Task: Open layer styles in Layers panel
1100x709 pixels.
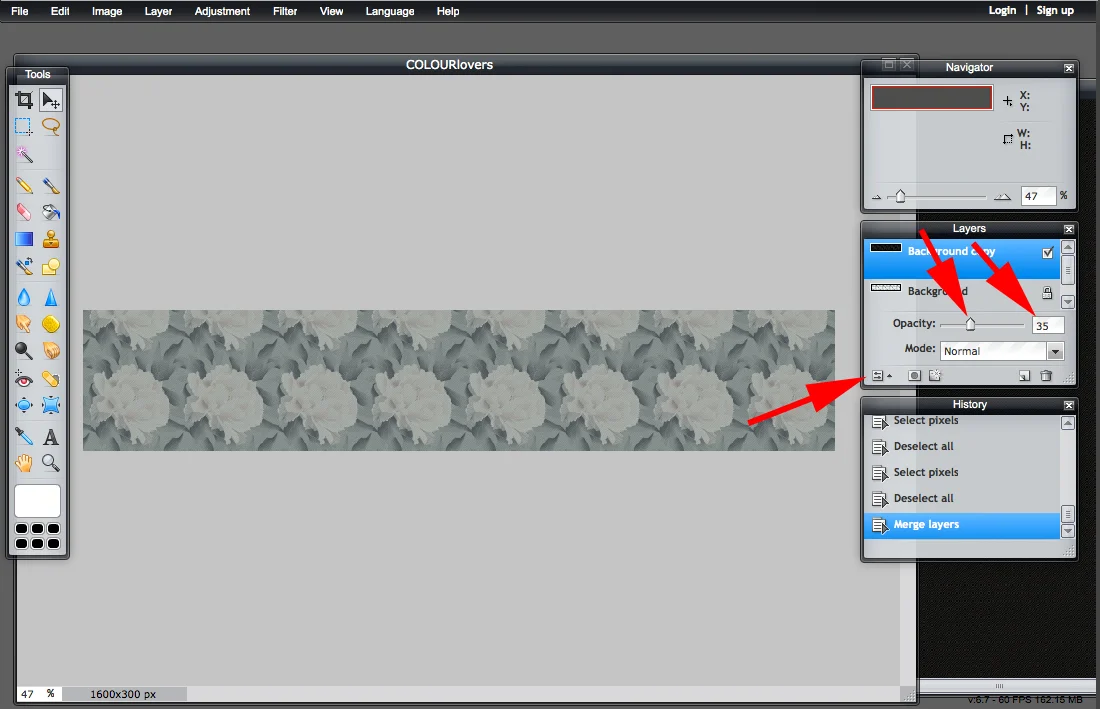Action: [x=935, y=376]
